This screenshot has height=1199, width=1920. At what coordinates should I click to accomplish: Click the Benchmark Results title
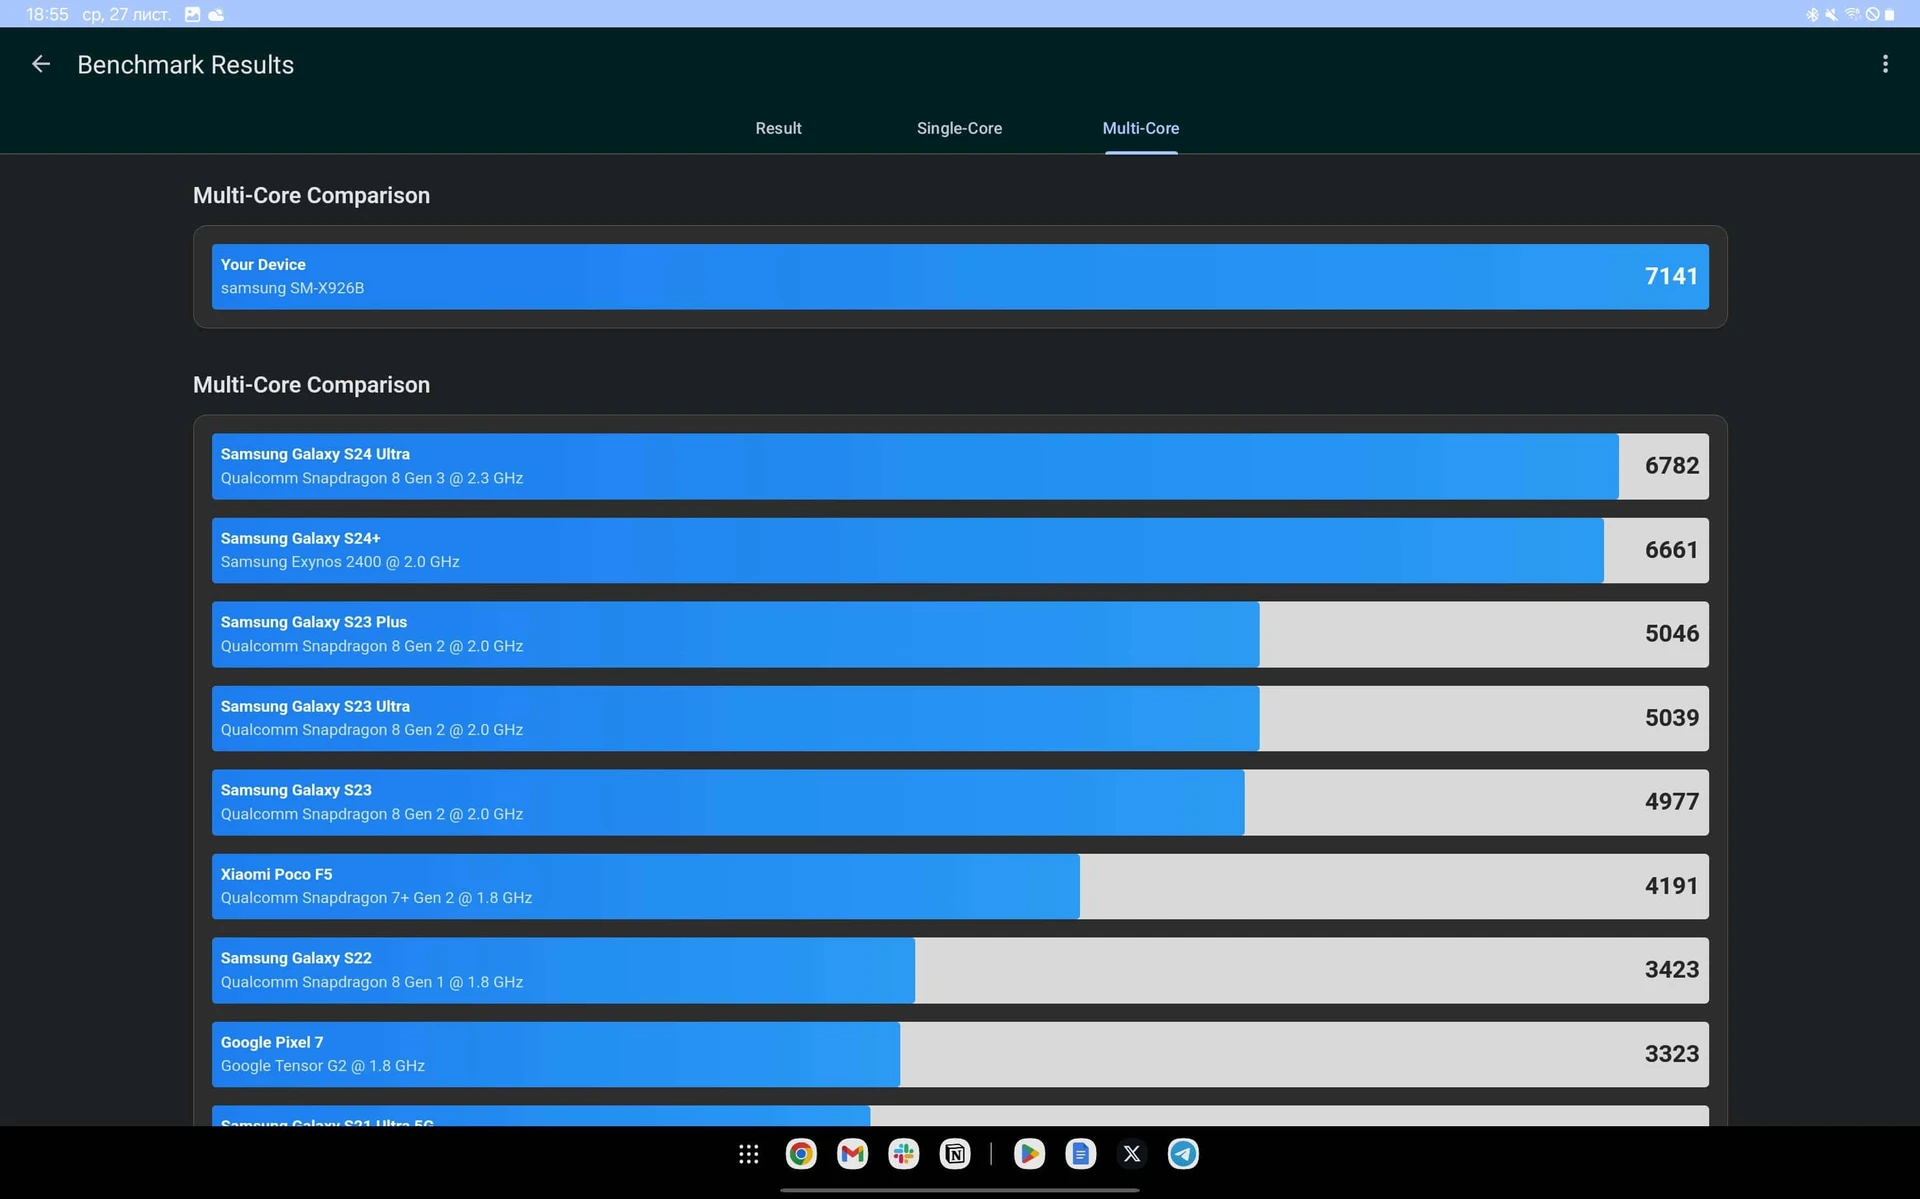[x=185, y=65]
